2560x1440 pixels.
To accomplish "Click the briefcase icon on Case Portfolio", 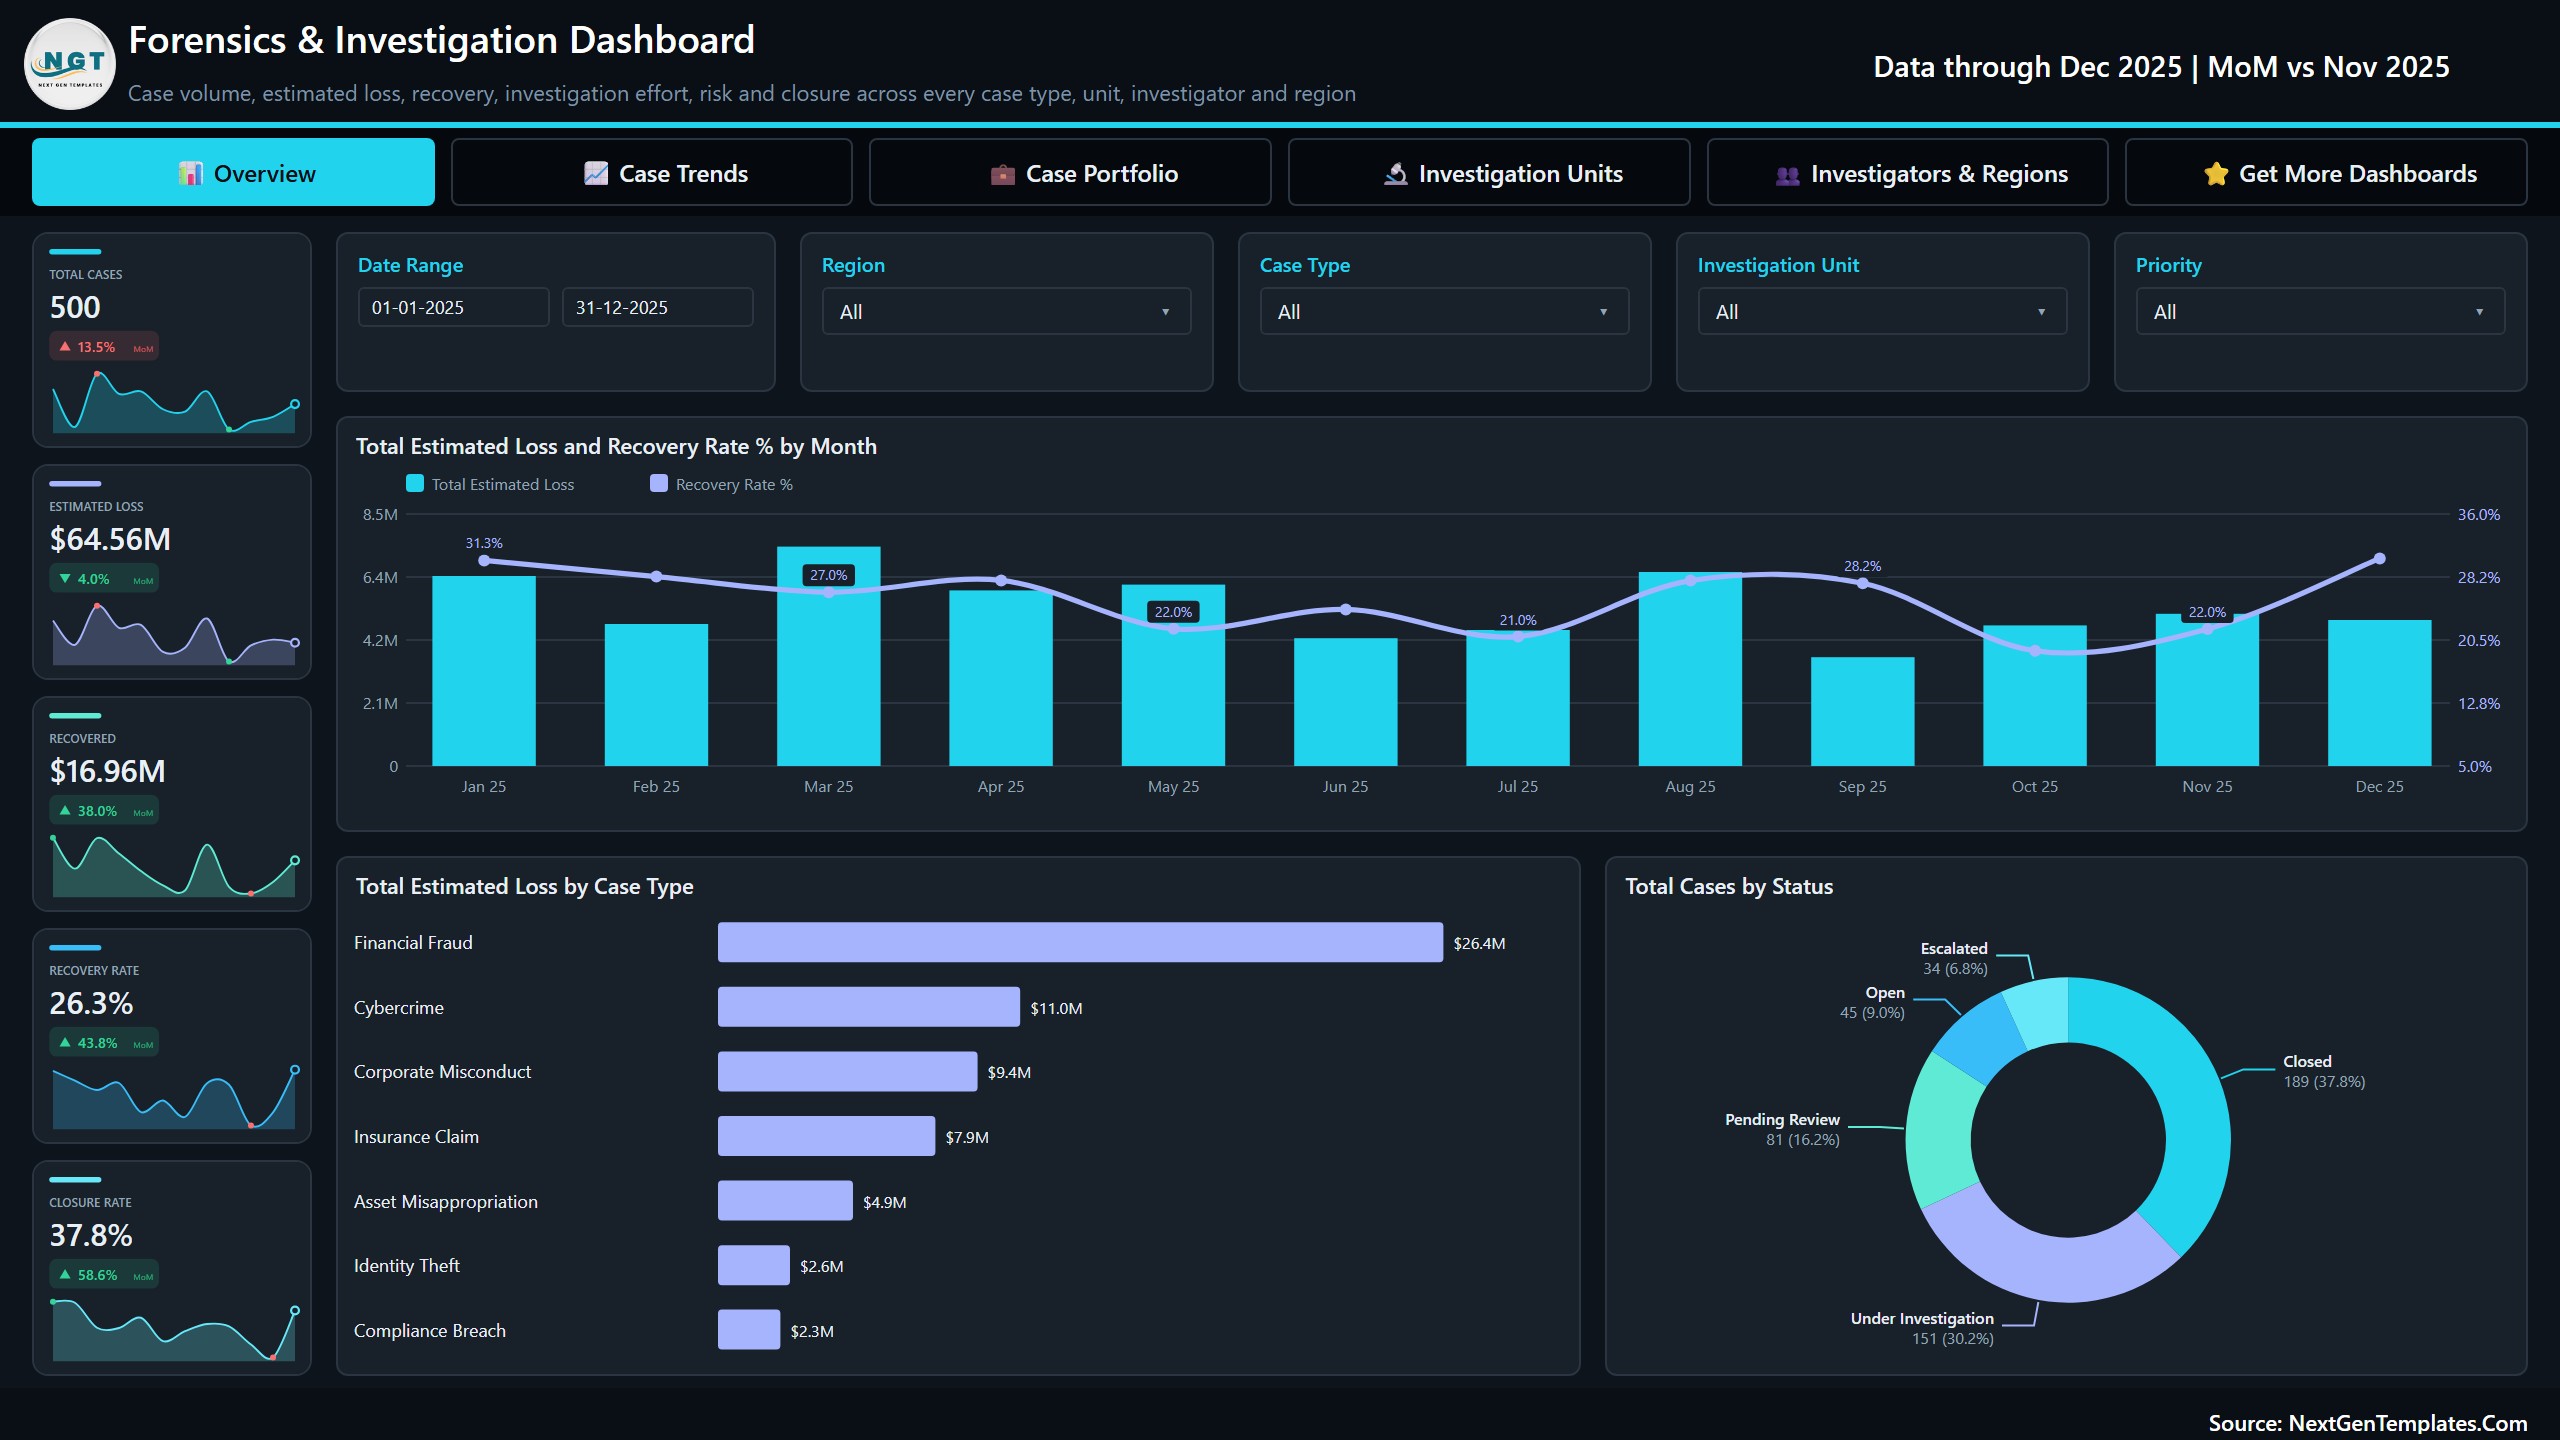I will 1003,175.
